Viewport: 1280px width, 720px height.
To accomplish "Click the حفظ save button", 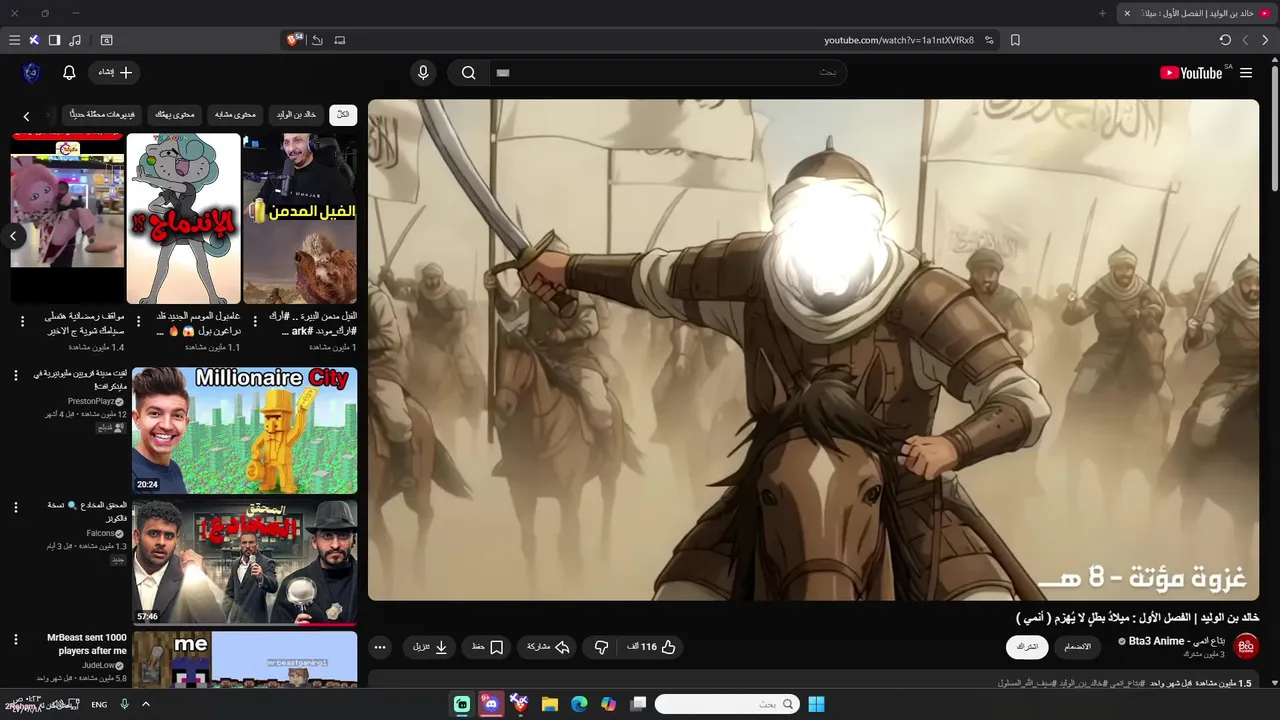I will pyautogui.click(x=488, y=647).
